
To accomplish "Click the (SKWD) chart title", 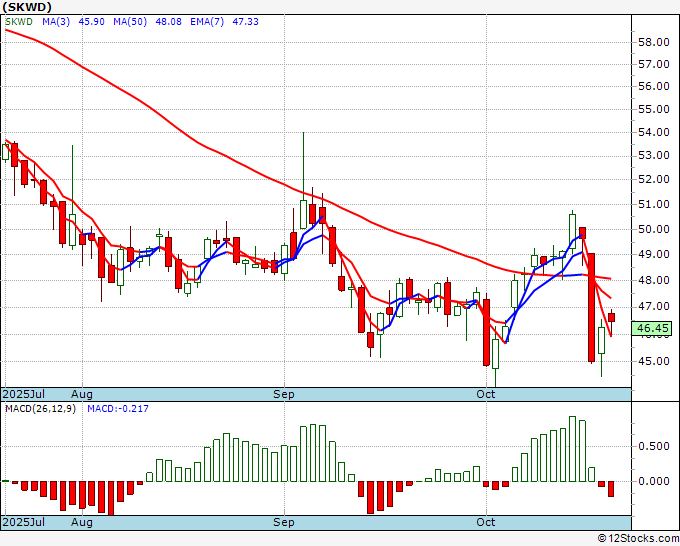I will click(x=27, y=7).
